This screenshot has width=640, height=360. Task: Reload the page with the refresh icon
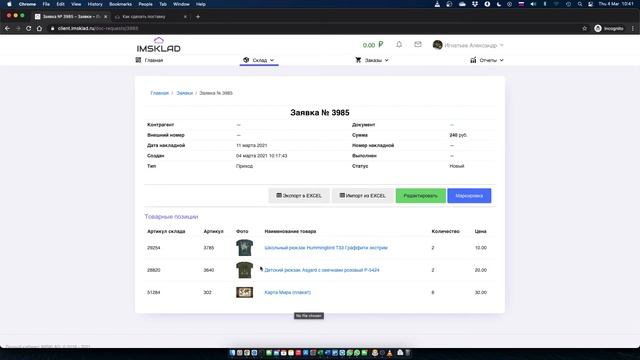click(29, 28)
